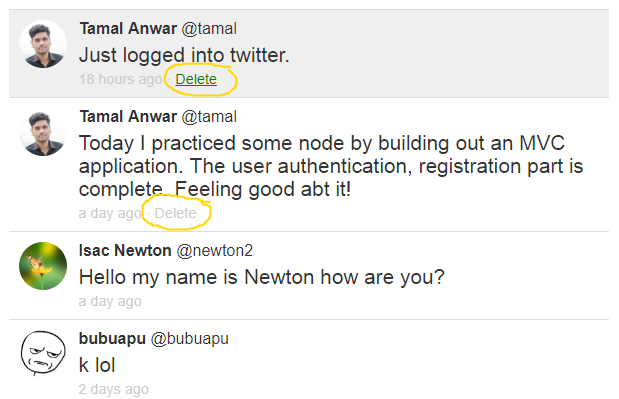Click the @tamal handle in the second tweet
Screen dimensions: 619x399
209,117
